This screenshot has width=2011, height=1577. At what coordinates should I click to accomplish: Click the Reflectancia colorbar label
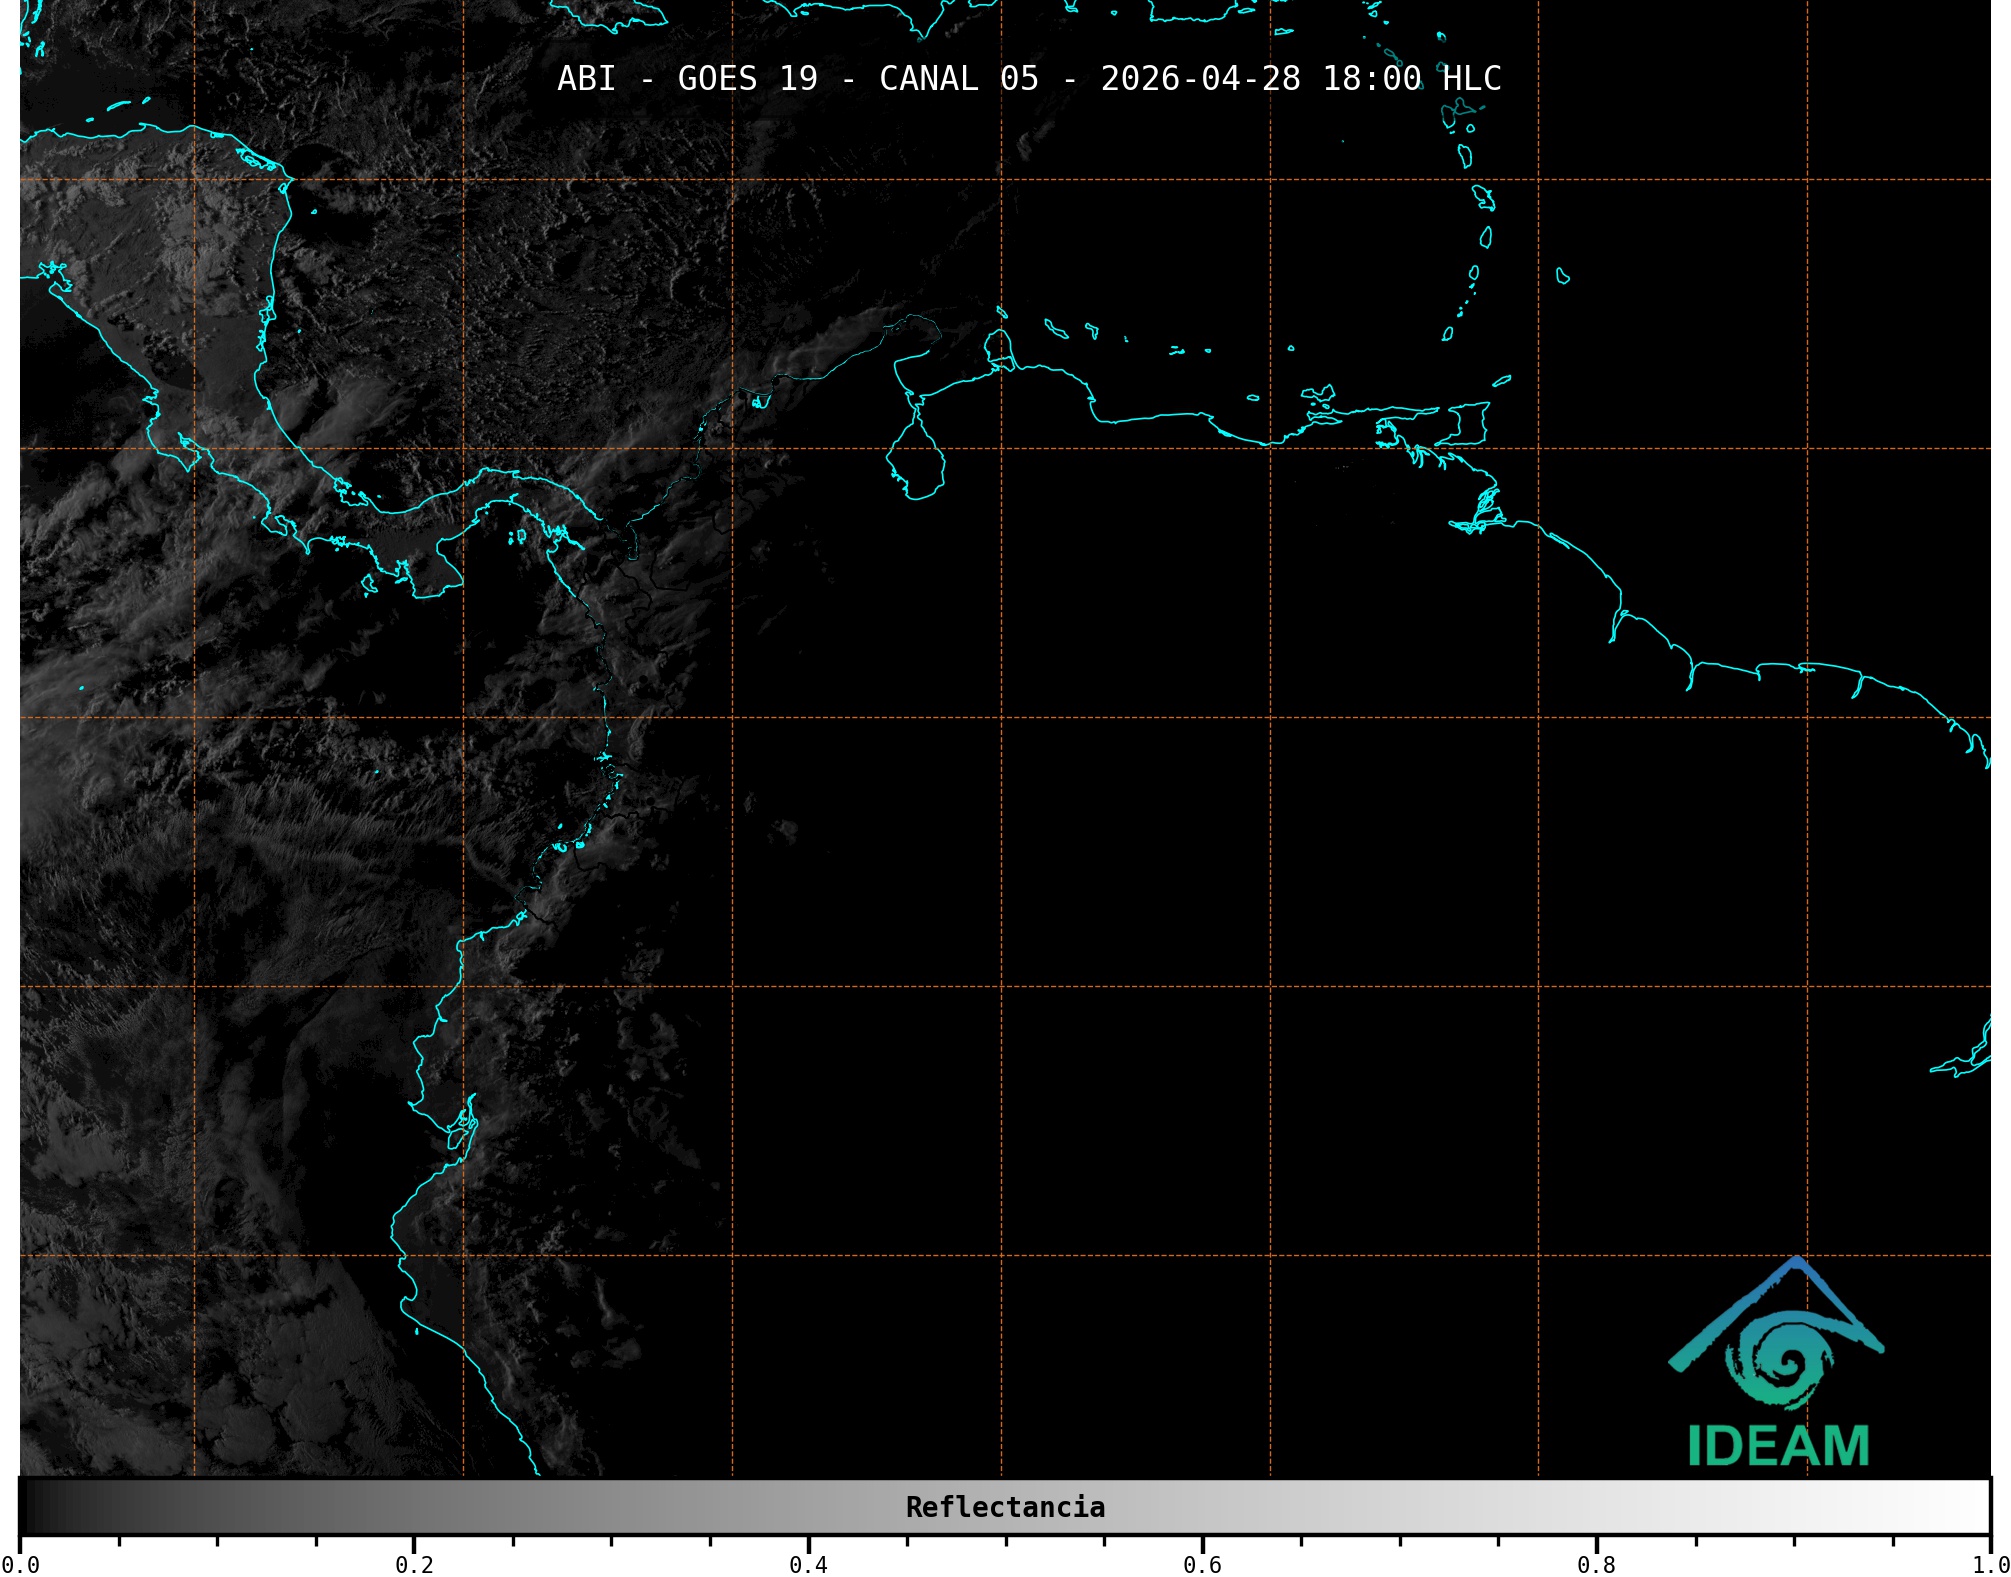coord(1005,1507)
